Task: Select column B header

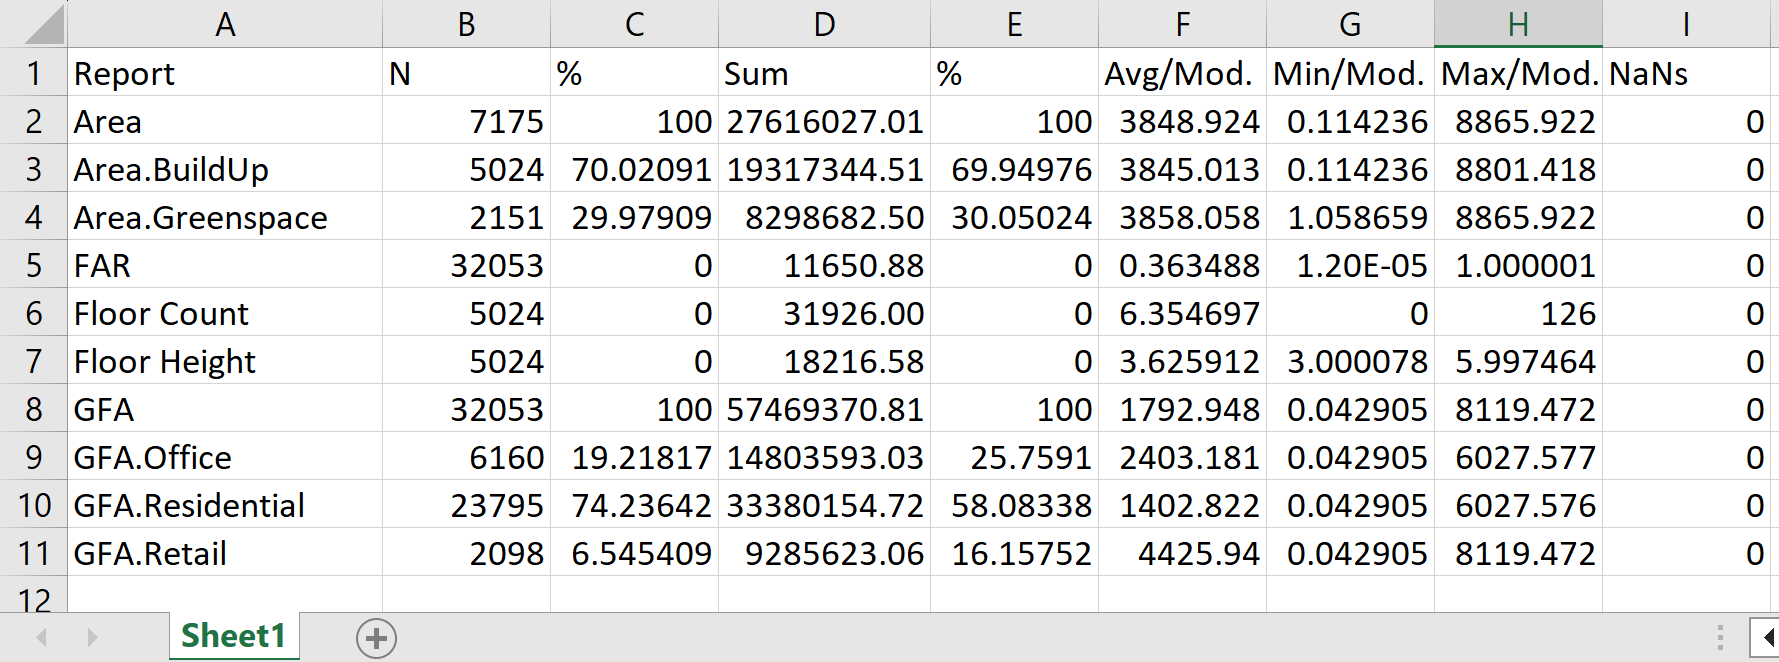Action: pyautogui.click(x=466, y=24)
